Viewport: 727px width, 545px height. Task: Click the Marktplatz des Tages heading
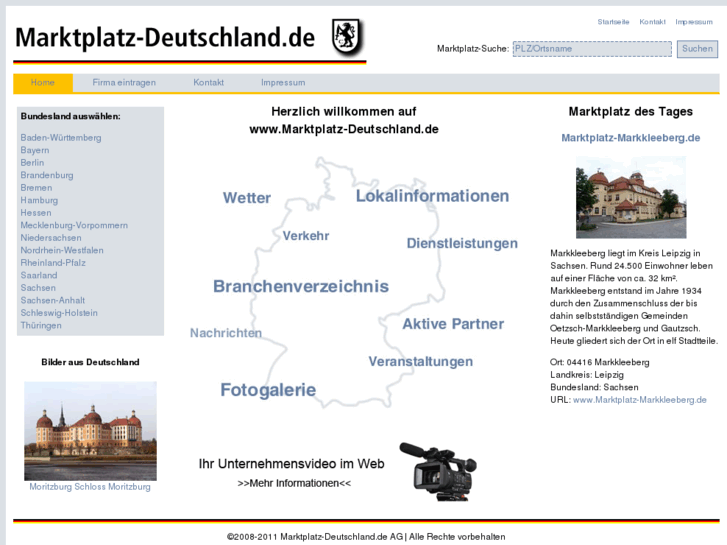tap(631, 112)
